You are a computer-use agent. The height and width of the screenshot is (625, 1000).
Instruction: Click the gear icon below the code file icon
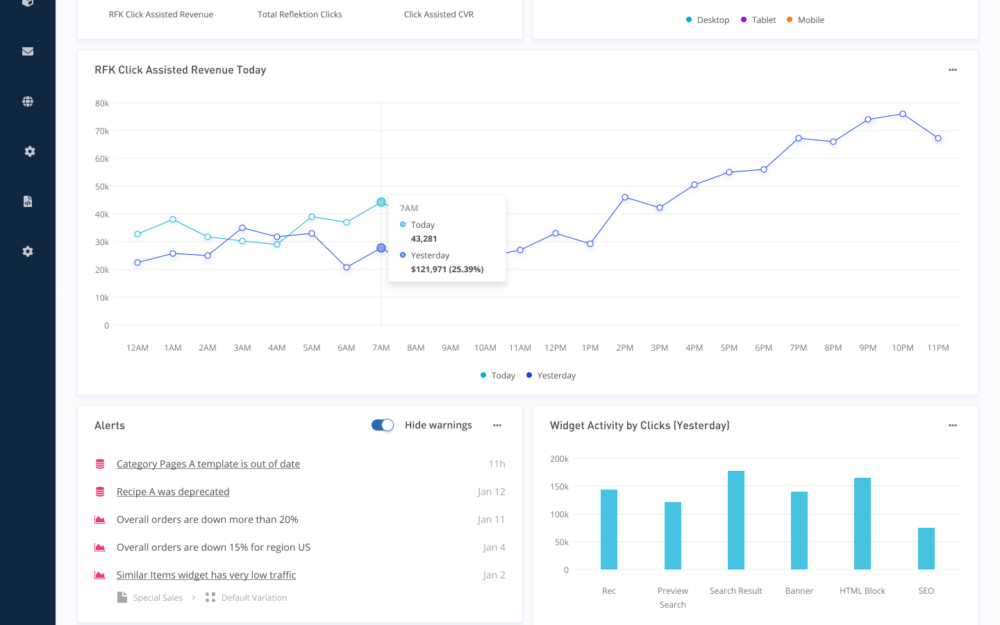click(x=29, y=251)
